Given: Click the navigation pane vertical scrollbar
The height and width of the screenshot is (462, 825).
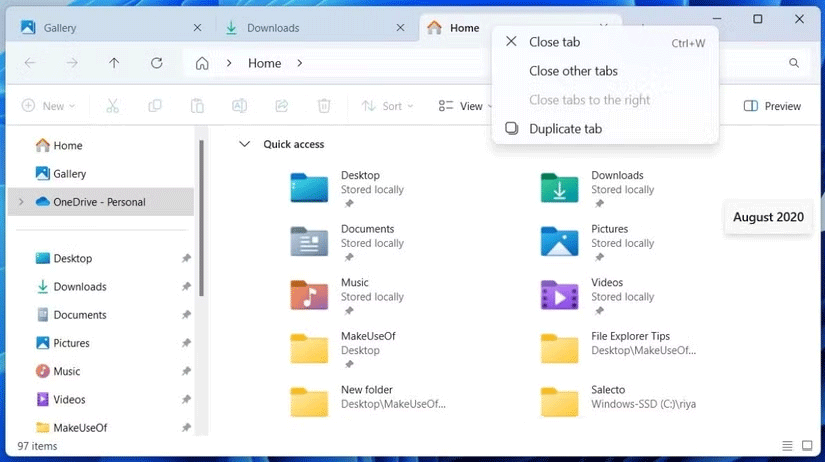Looking at the screenshot, I should tap(201, 215).
